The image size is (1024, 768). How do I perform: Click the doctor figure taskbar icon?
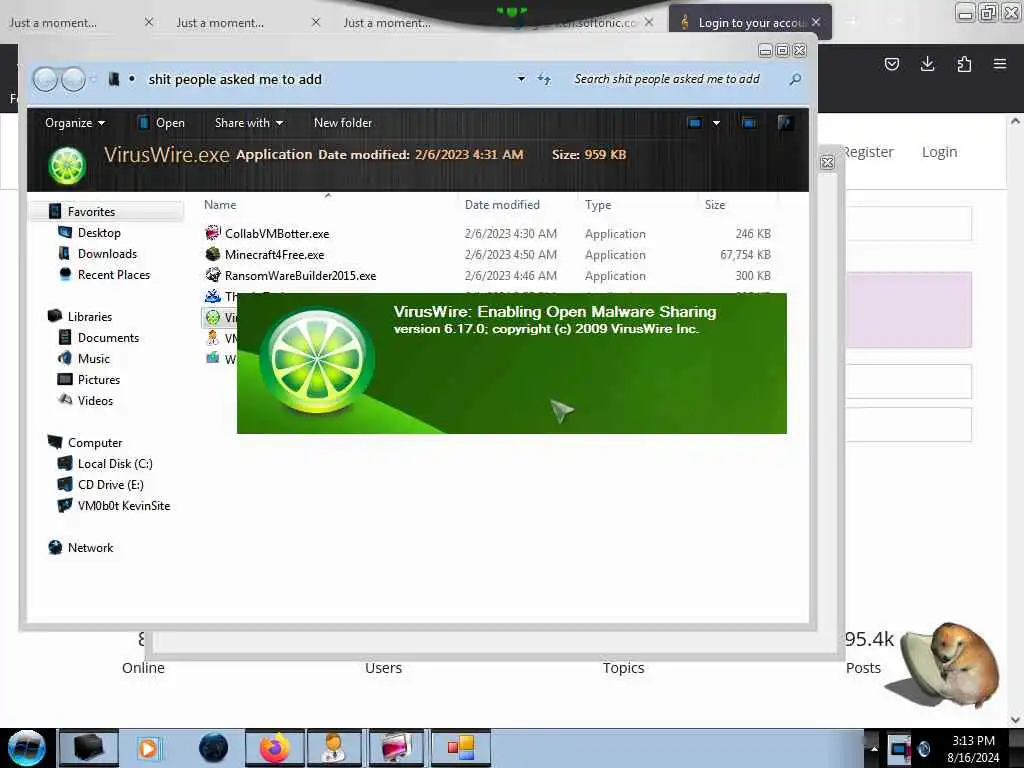334,748
